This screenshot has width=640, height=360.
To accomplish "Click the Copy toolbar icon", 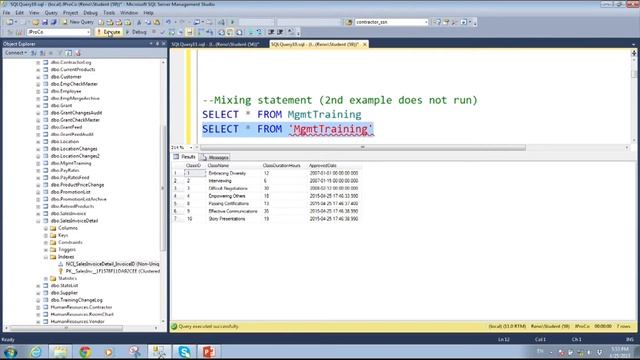I will tap(148, 22).
